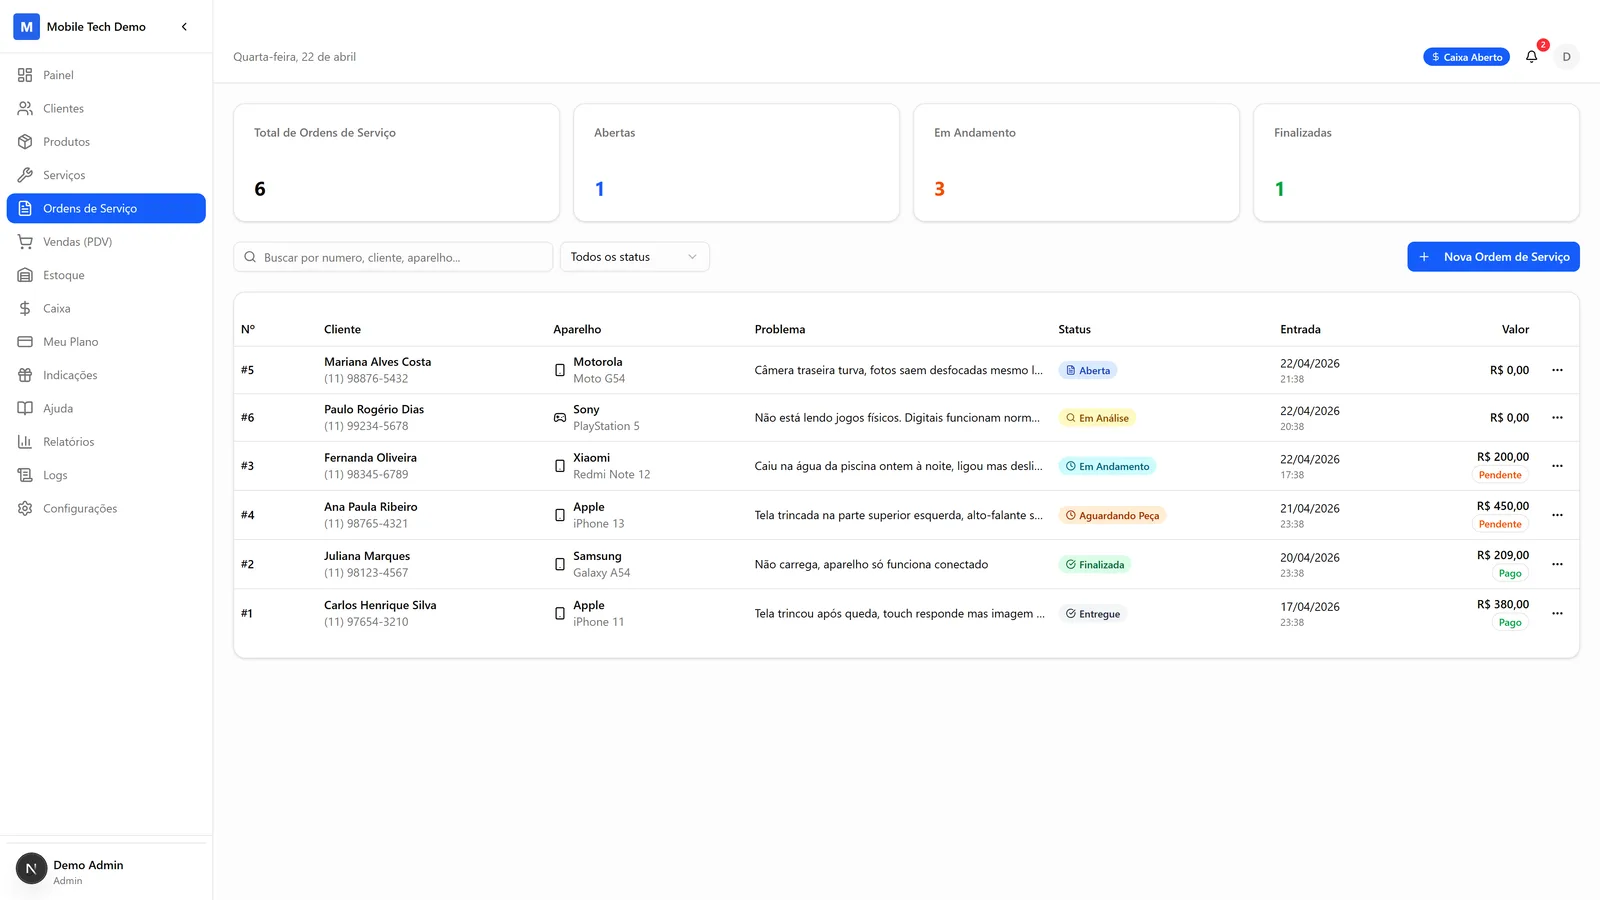Click the Serviços wrench icon
This screenshot has height=900, width=1600.
(x=25, y=175)
